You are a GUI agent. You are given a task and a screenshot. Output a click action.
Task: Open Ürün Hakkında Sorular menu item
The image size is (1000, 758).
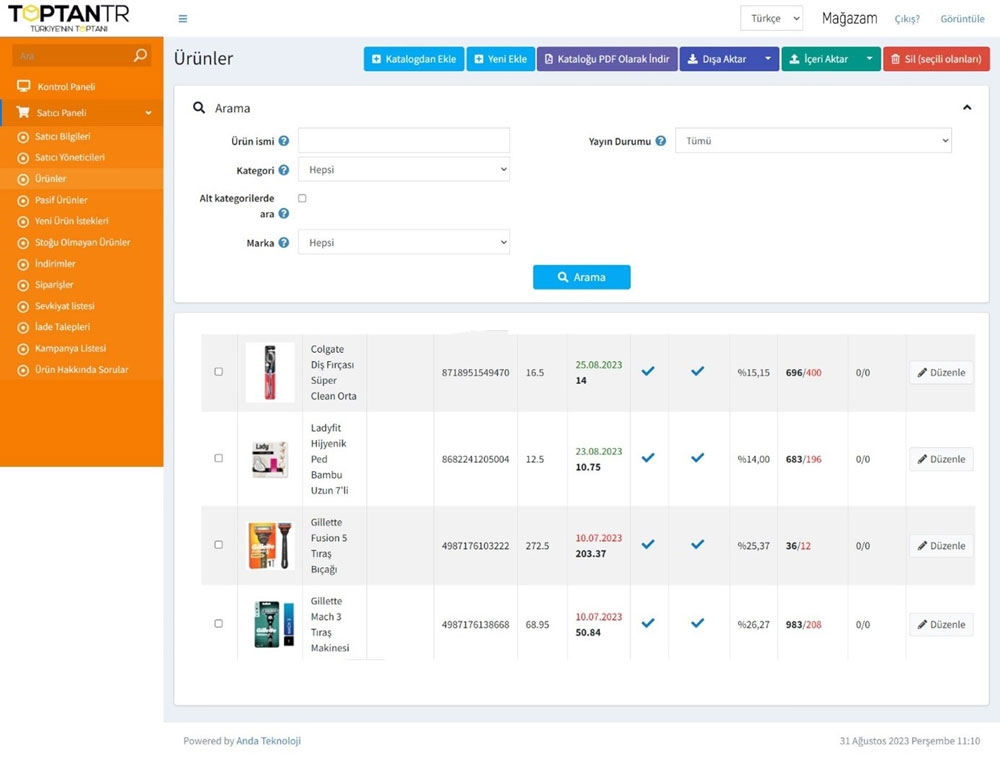click(x=82, y=370)
